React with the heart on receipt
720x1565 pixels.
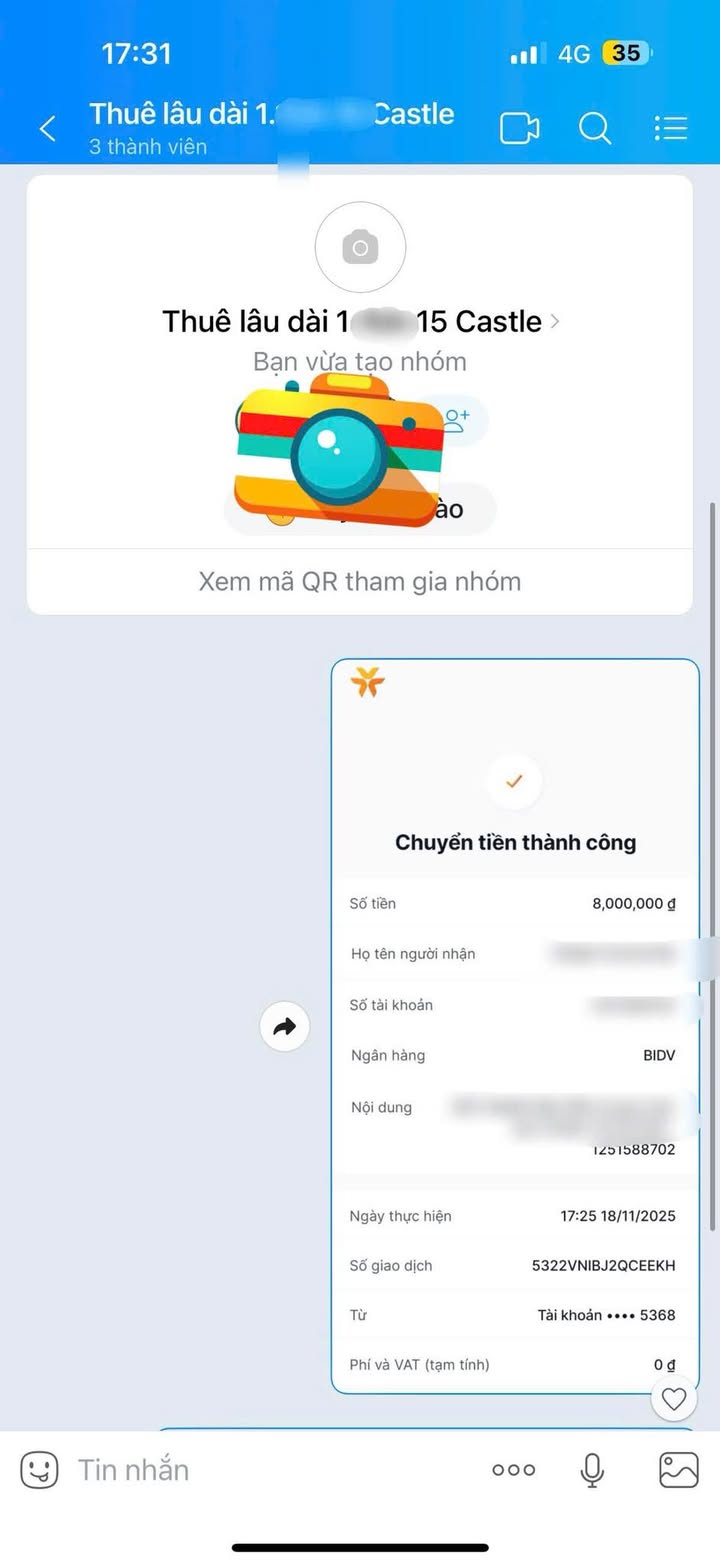point(674,1398)
